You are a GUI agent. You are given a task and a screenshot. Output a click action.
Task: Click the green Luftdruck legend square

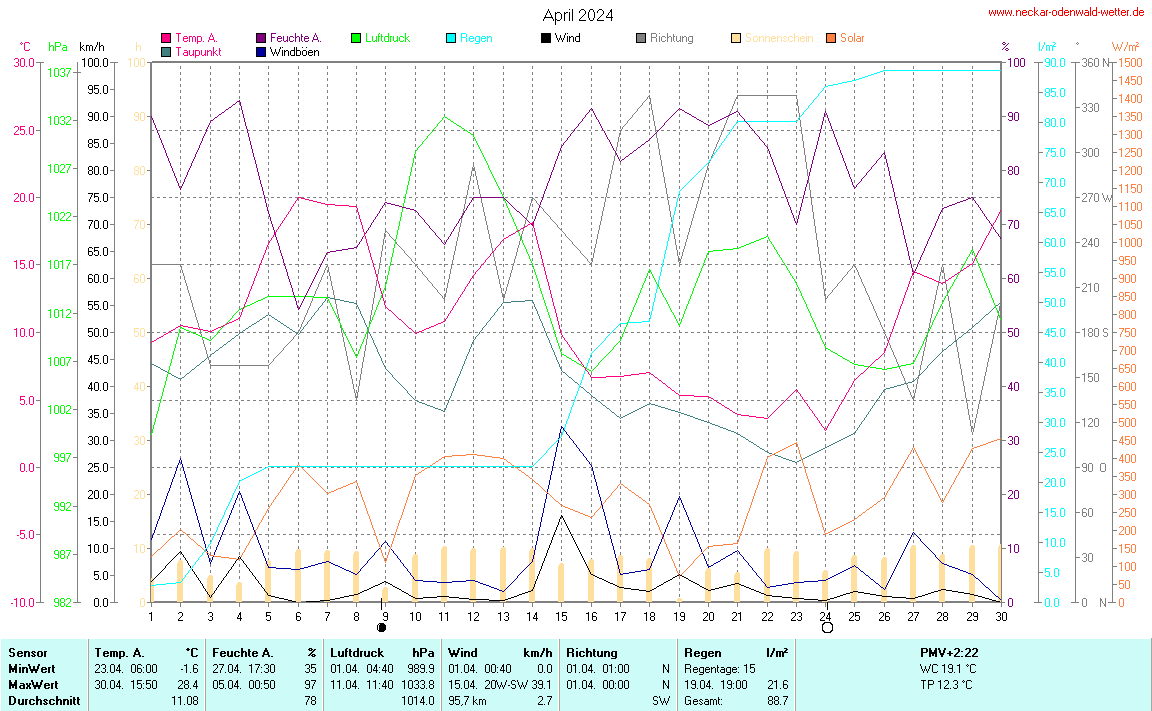[356, 38]
